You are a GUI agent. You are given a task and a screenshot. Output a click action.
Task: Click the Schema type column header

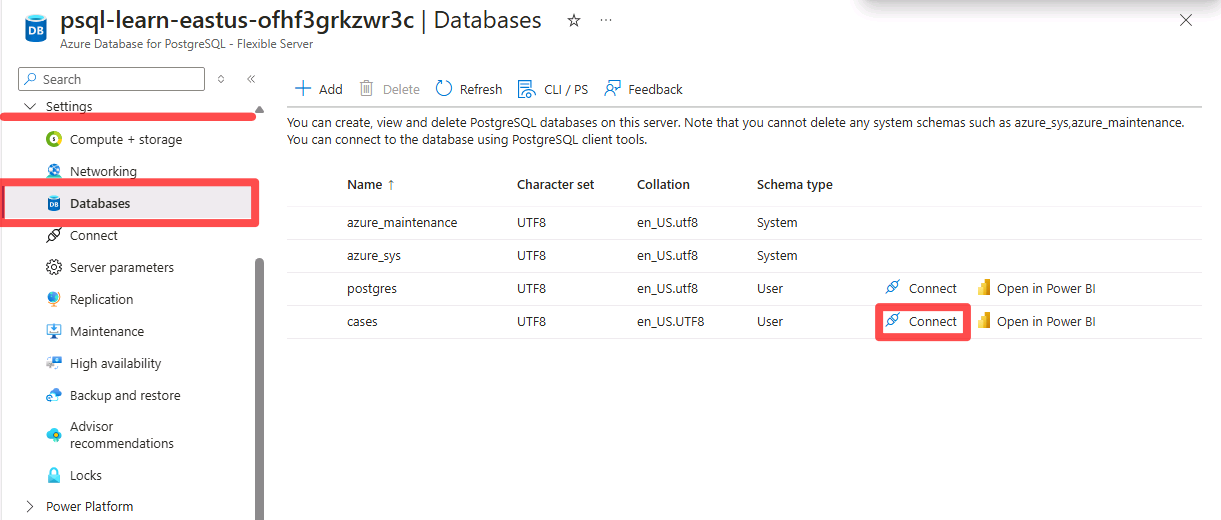point(795,184)
